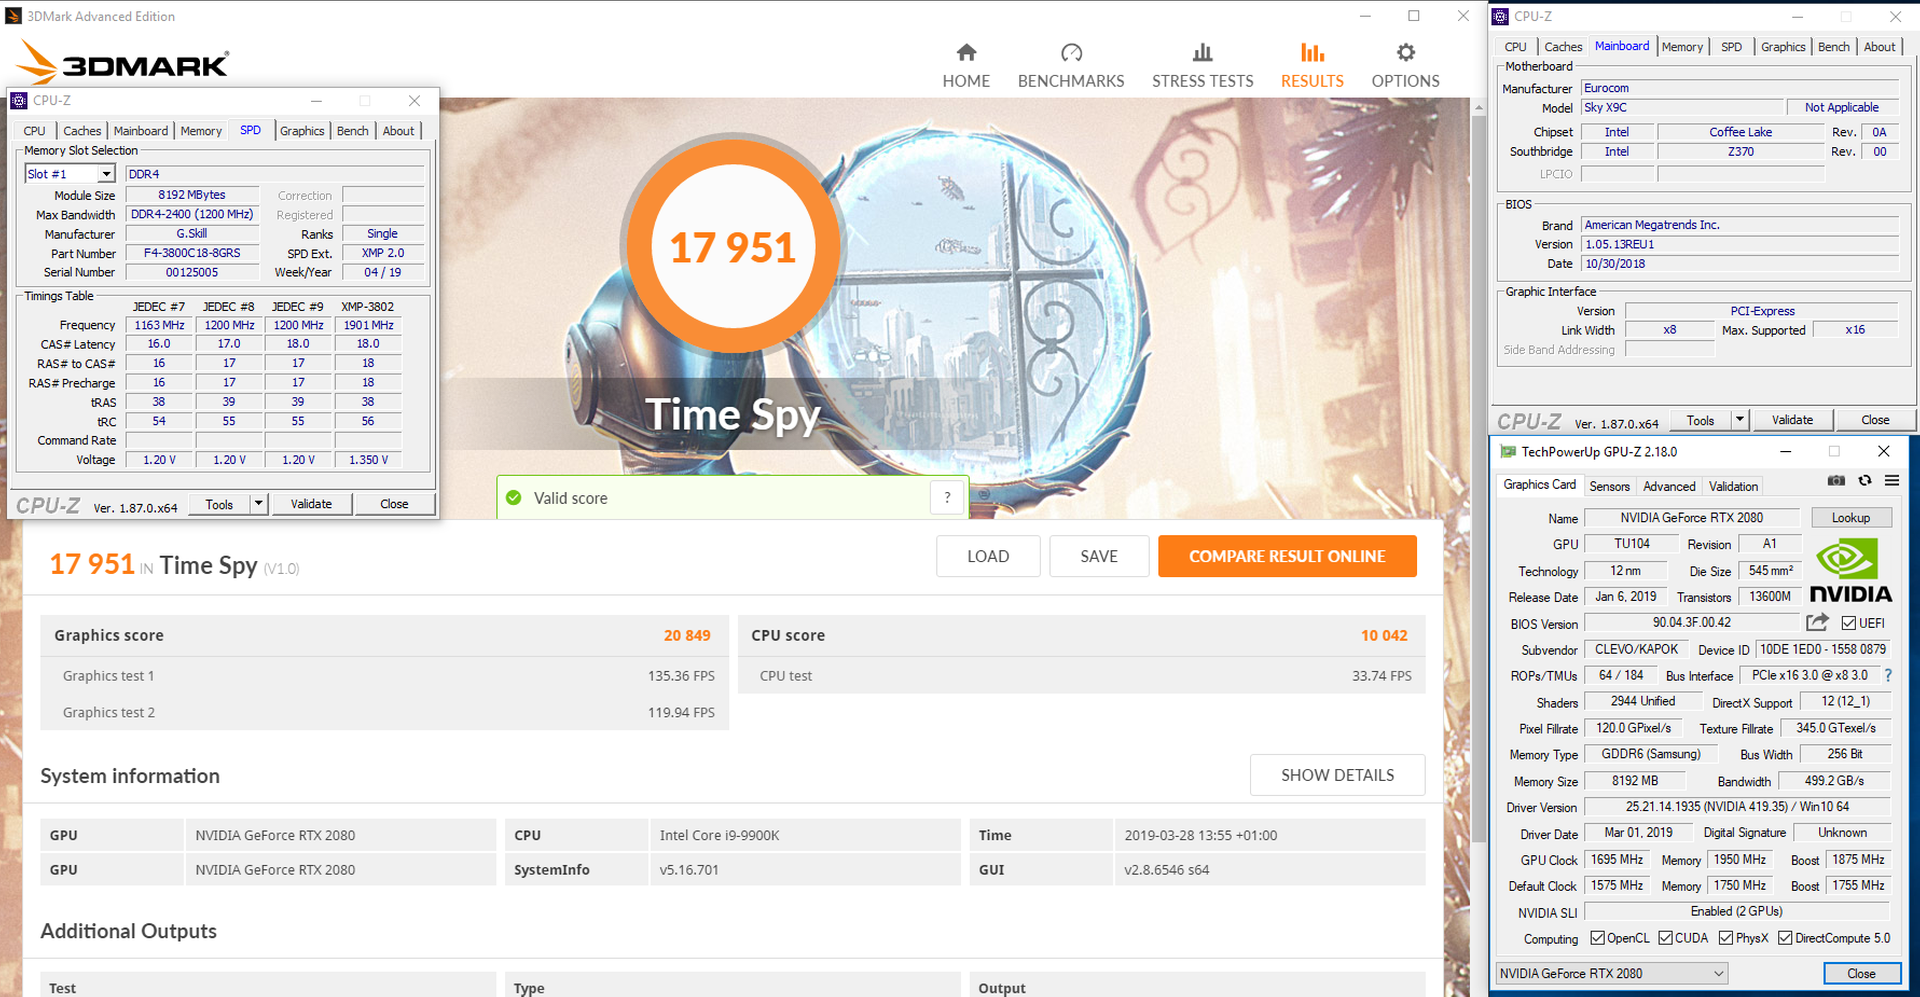The image size is (1920, 997).
Task: Refresh GPU-Z data
Action: tap(1865, 481)
